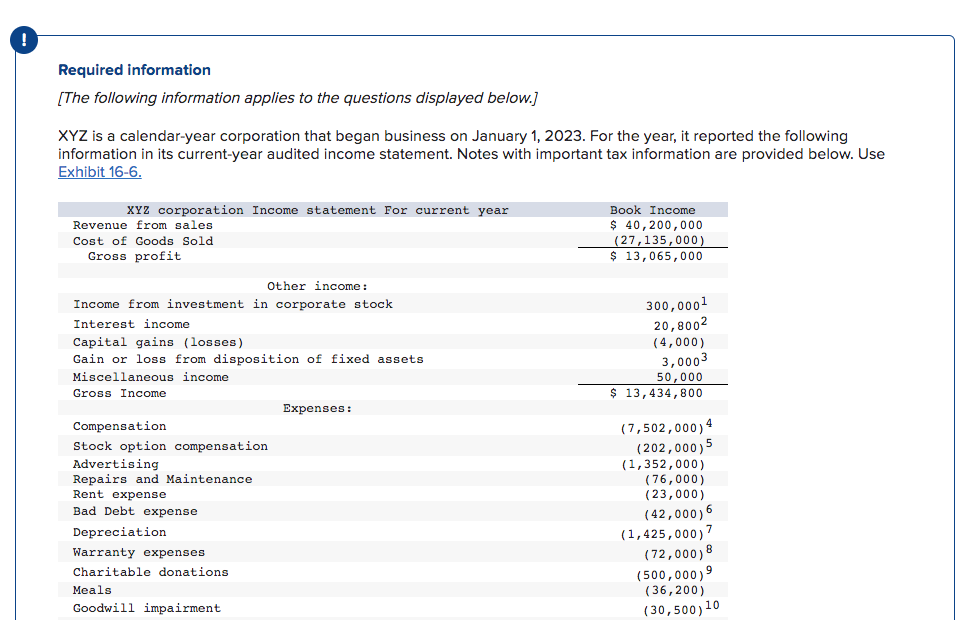Select 'Income from investment in corporate stock'
Screen dimensions: 971x620
(x=233, y=304)
